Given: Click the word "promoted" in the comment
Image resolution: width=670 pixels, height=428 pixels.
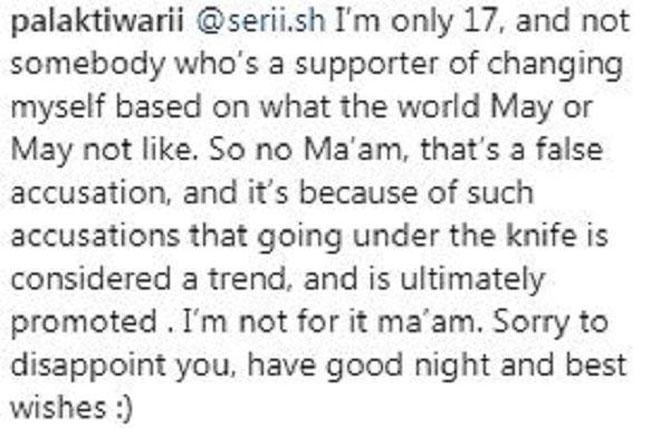Looking at the screenshot, I should coord(84,323).
